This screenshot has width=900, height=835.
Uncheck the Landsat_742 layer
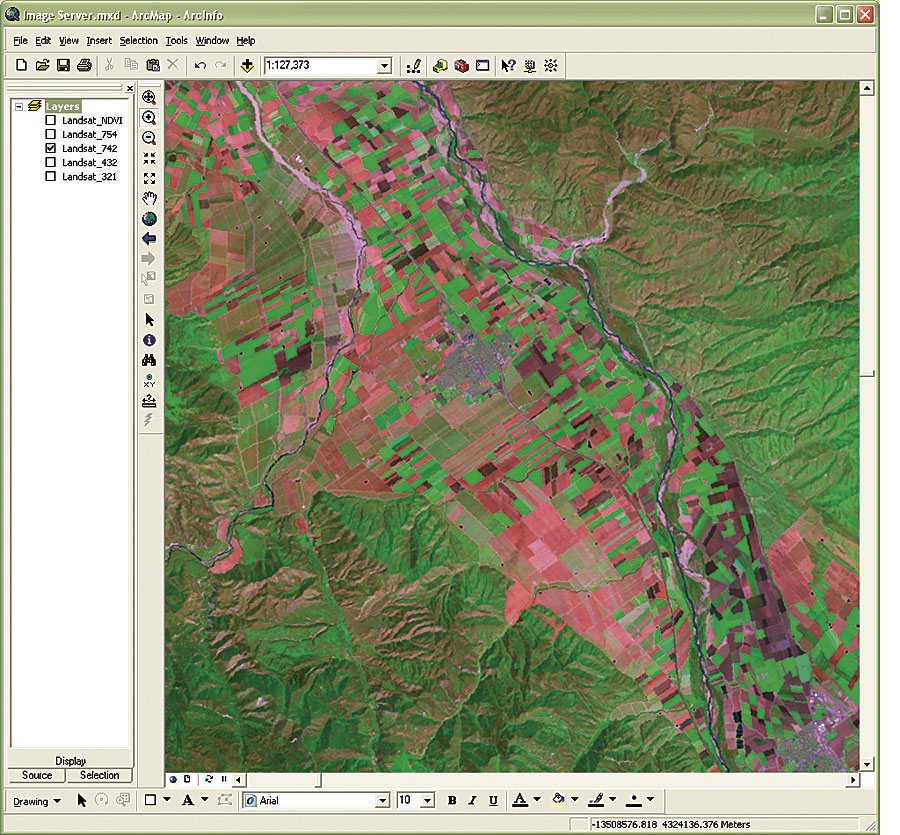[x=51, y=148]
